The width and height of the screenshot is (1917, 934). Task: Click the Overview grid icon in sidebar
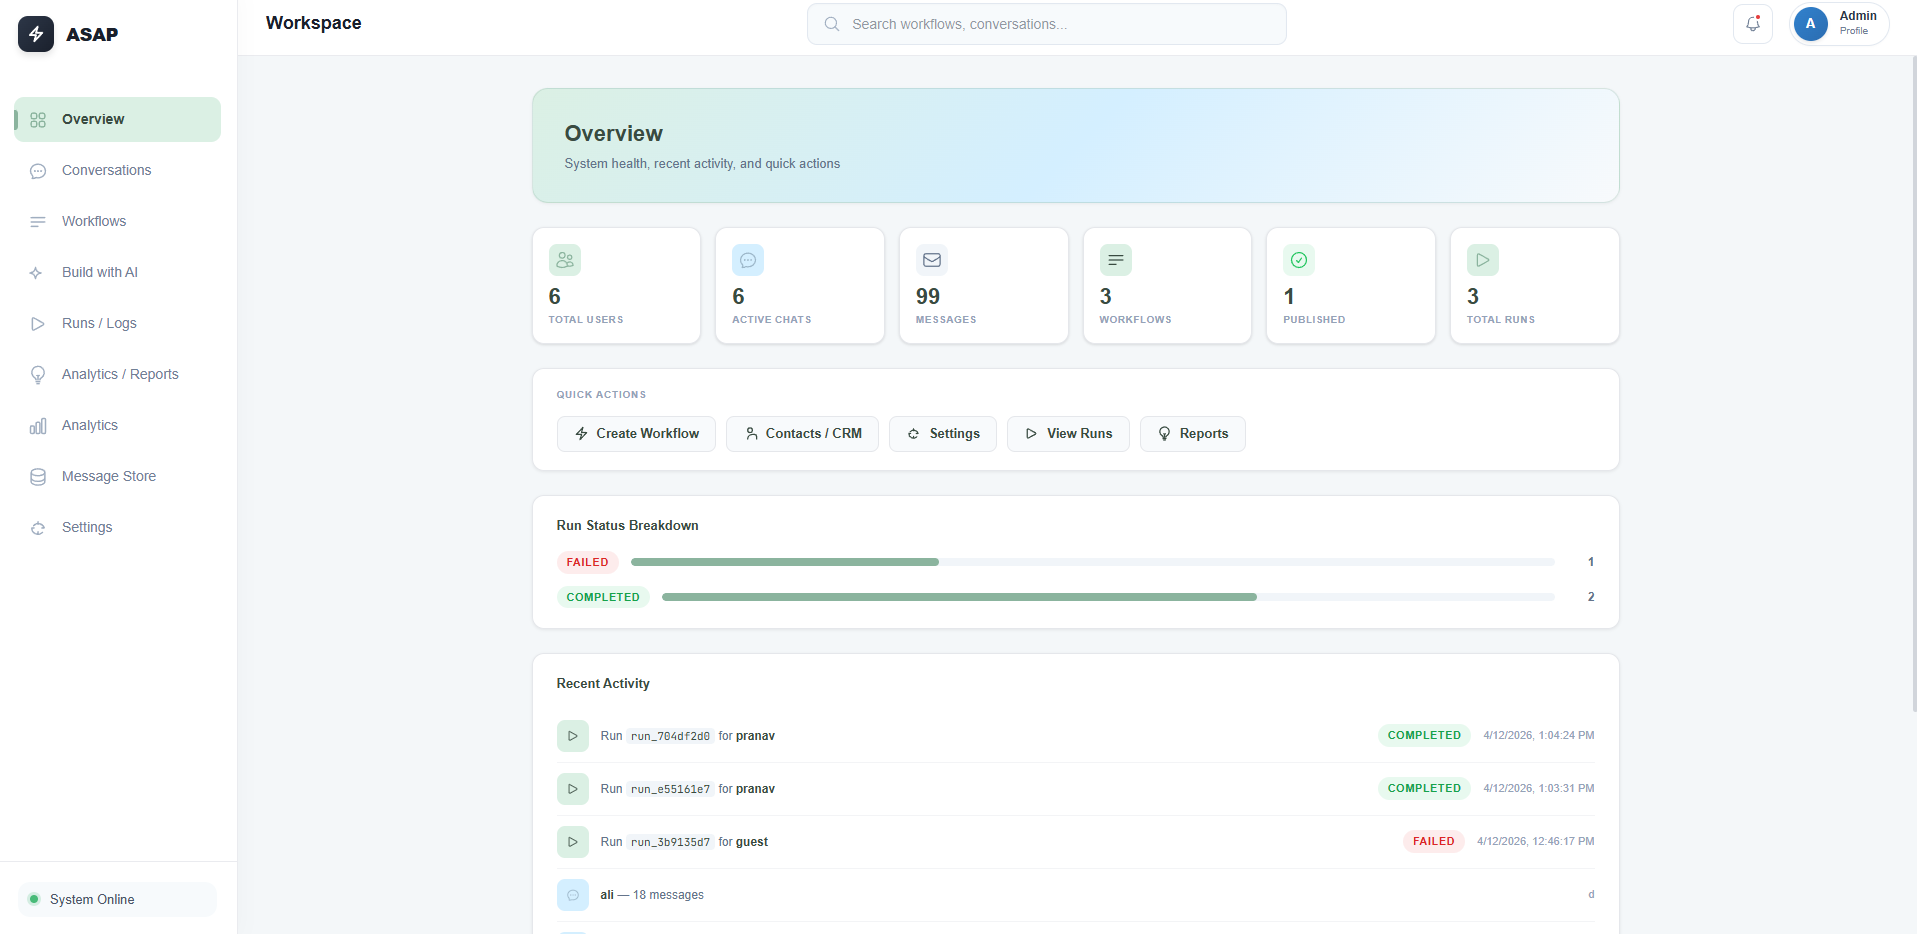[x=38, y=120]
